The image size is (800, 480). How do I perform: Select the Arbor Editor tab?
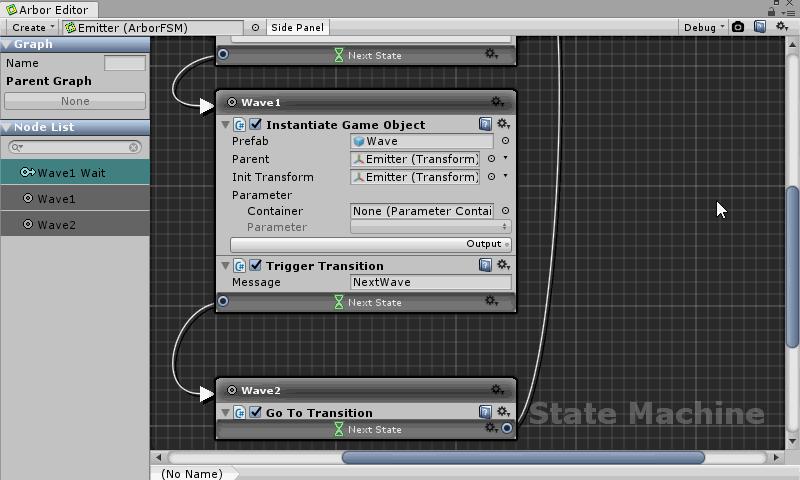(x=49, y=10)
